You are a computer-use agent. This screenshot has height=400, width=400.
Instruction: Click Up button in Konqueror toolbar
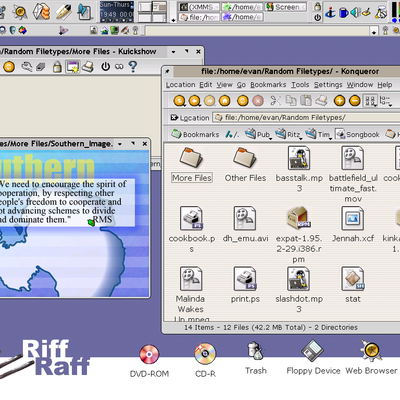point(180,101)
